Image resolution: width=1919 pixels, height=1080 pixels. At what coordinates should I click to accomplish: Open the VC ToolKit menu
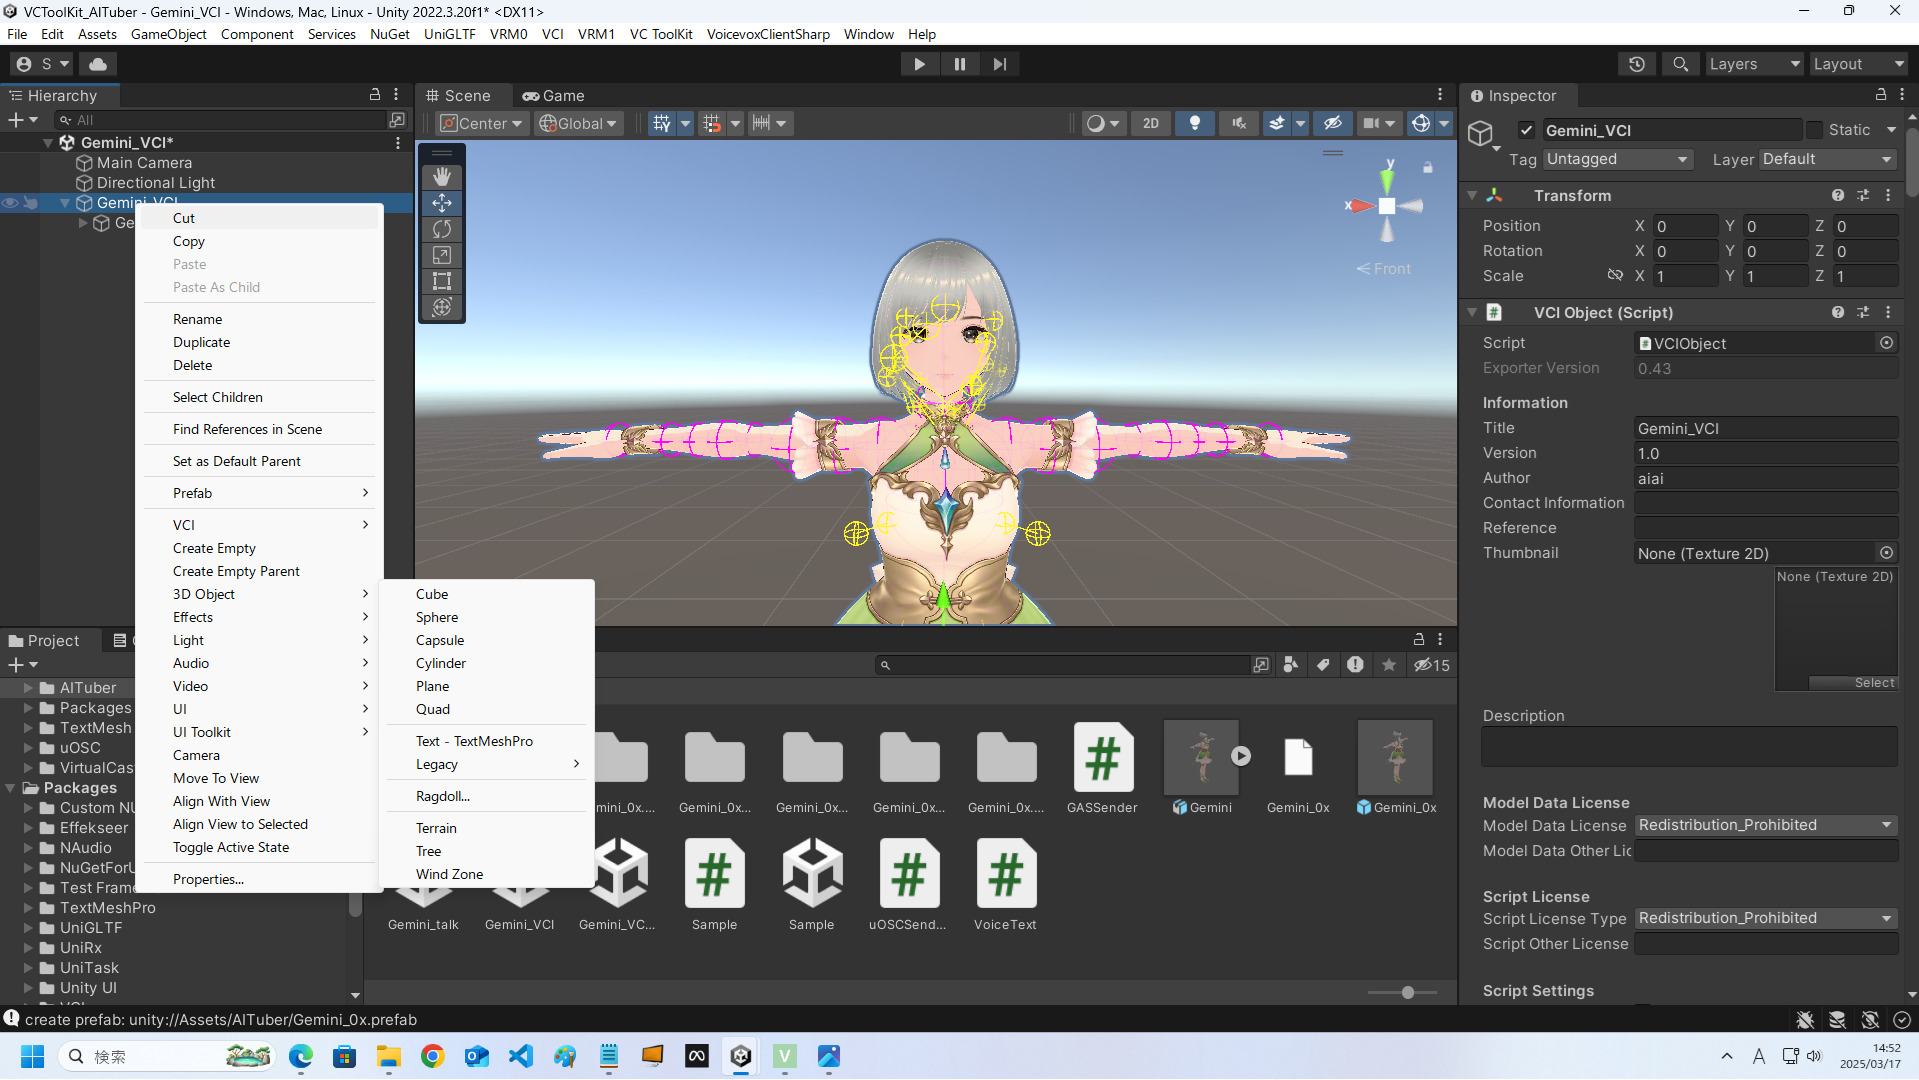click(661, 34)
